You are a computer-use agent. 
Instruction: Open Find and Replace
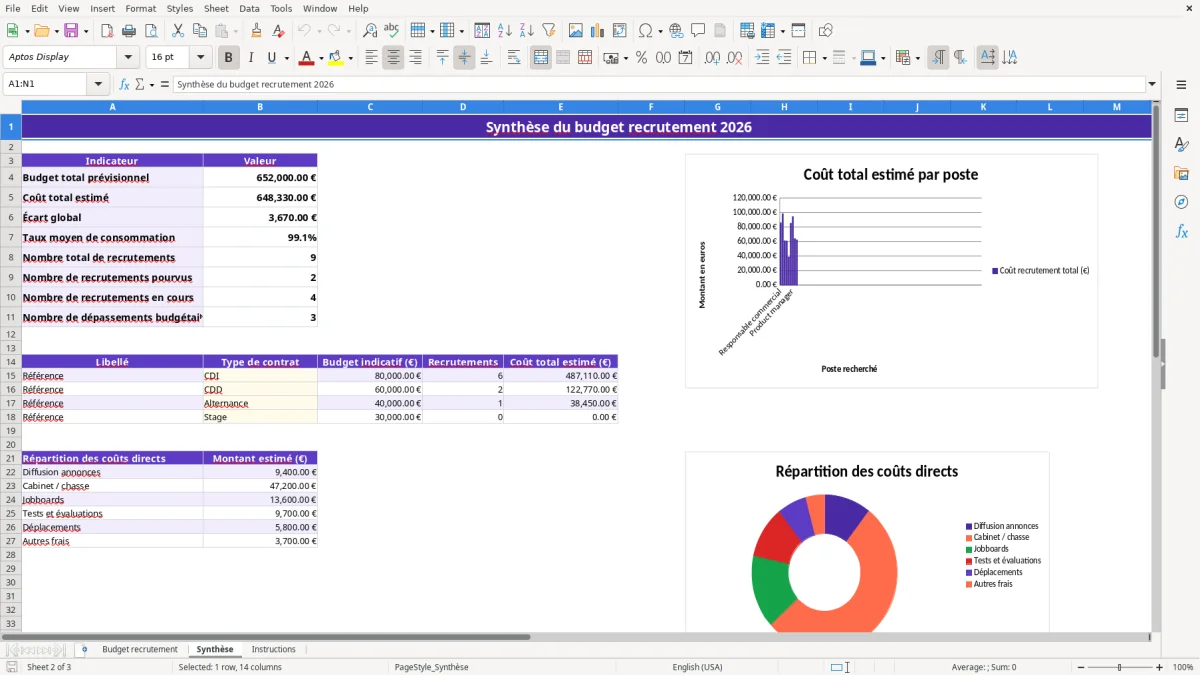(370, 31)
